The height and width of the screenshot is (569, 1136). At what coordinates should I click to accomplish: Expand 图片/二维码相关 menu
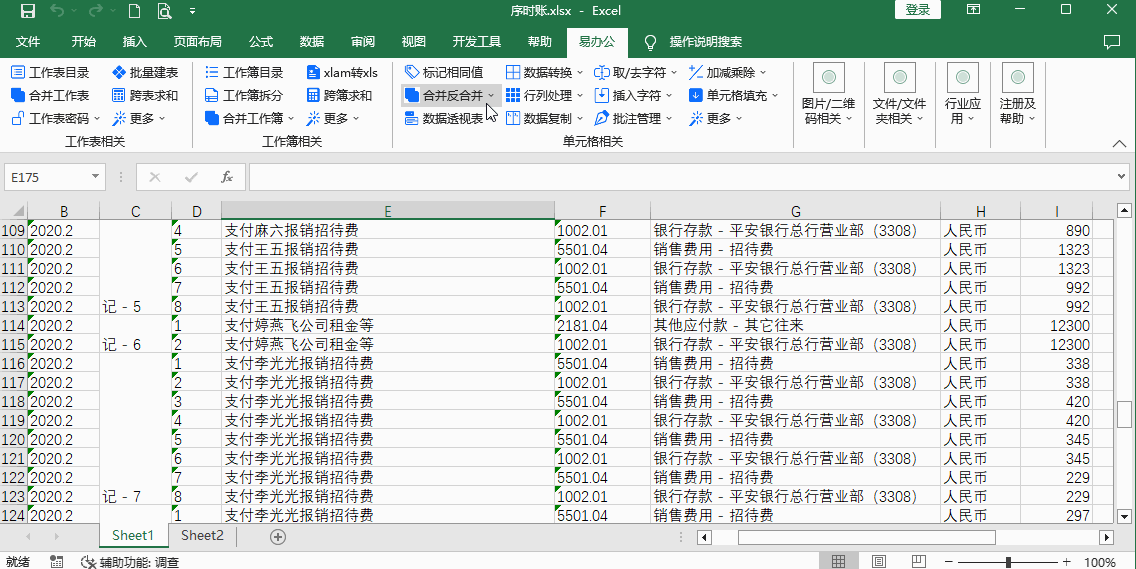pyautogui.click(x=829, y=95)
